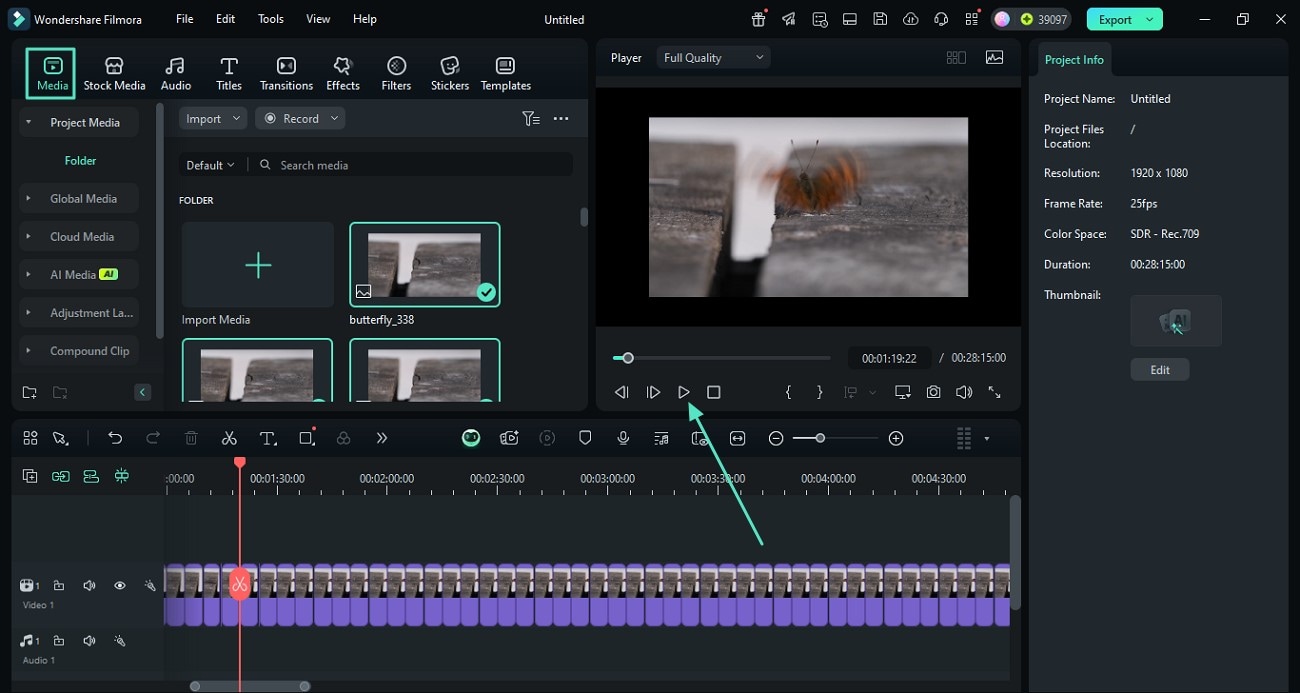Image resolution: width=1300 pixels, height=693 pixels.
Task: Click the Undo icon in timeline toolbar
Action: click(115, 438)
